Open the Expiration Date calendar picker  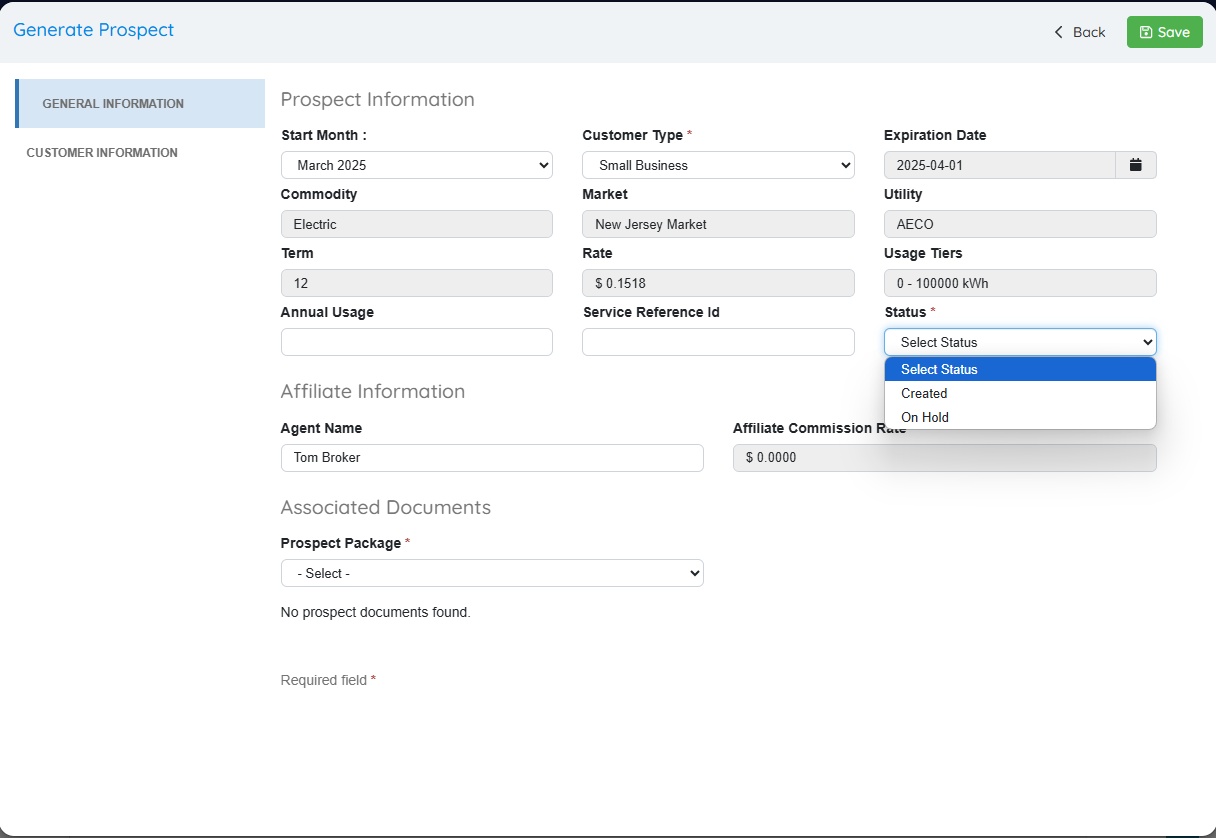coord(1136,165)
